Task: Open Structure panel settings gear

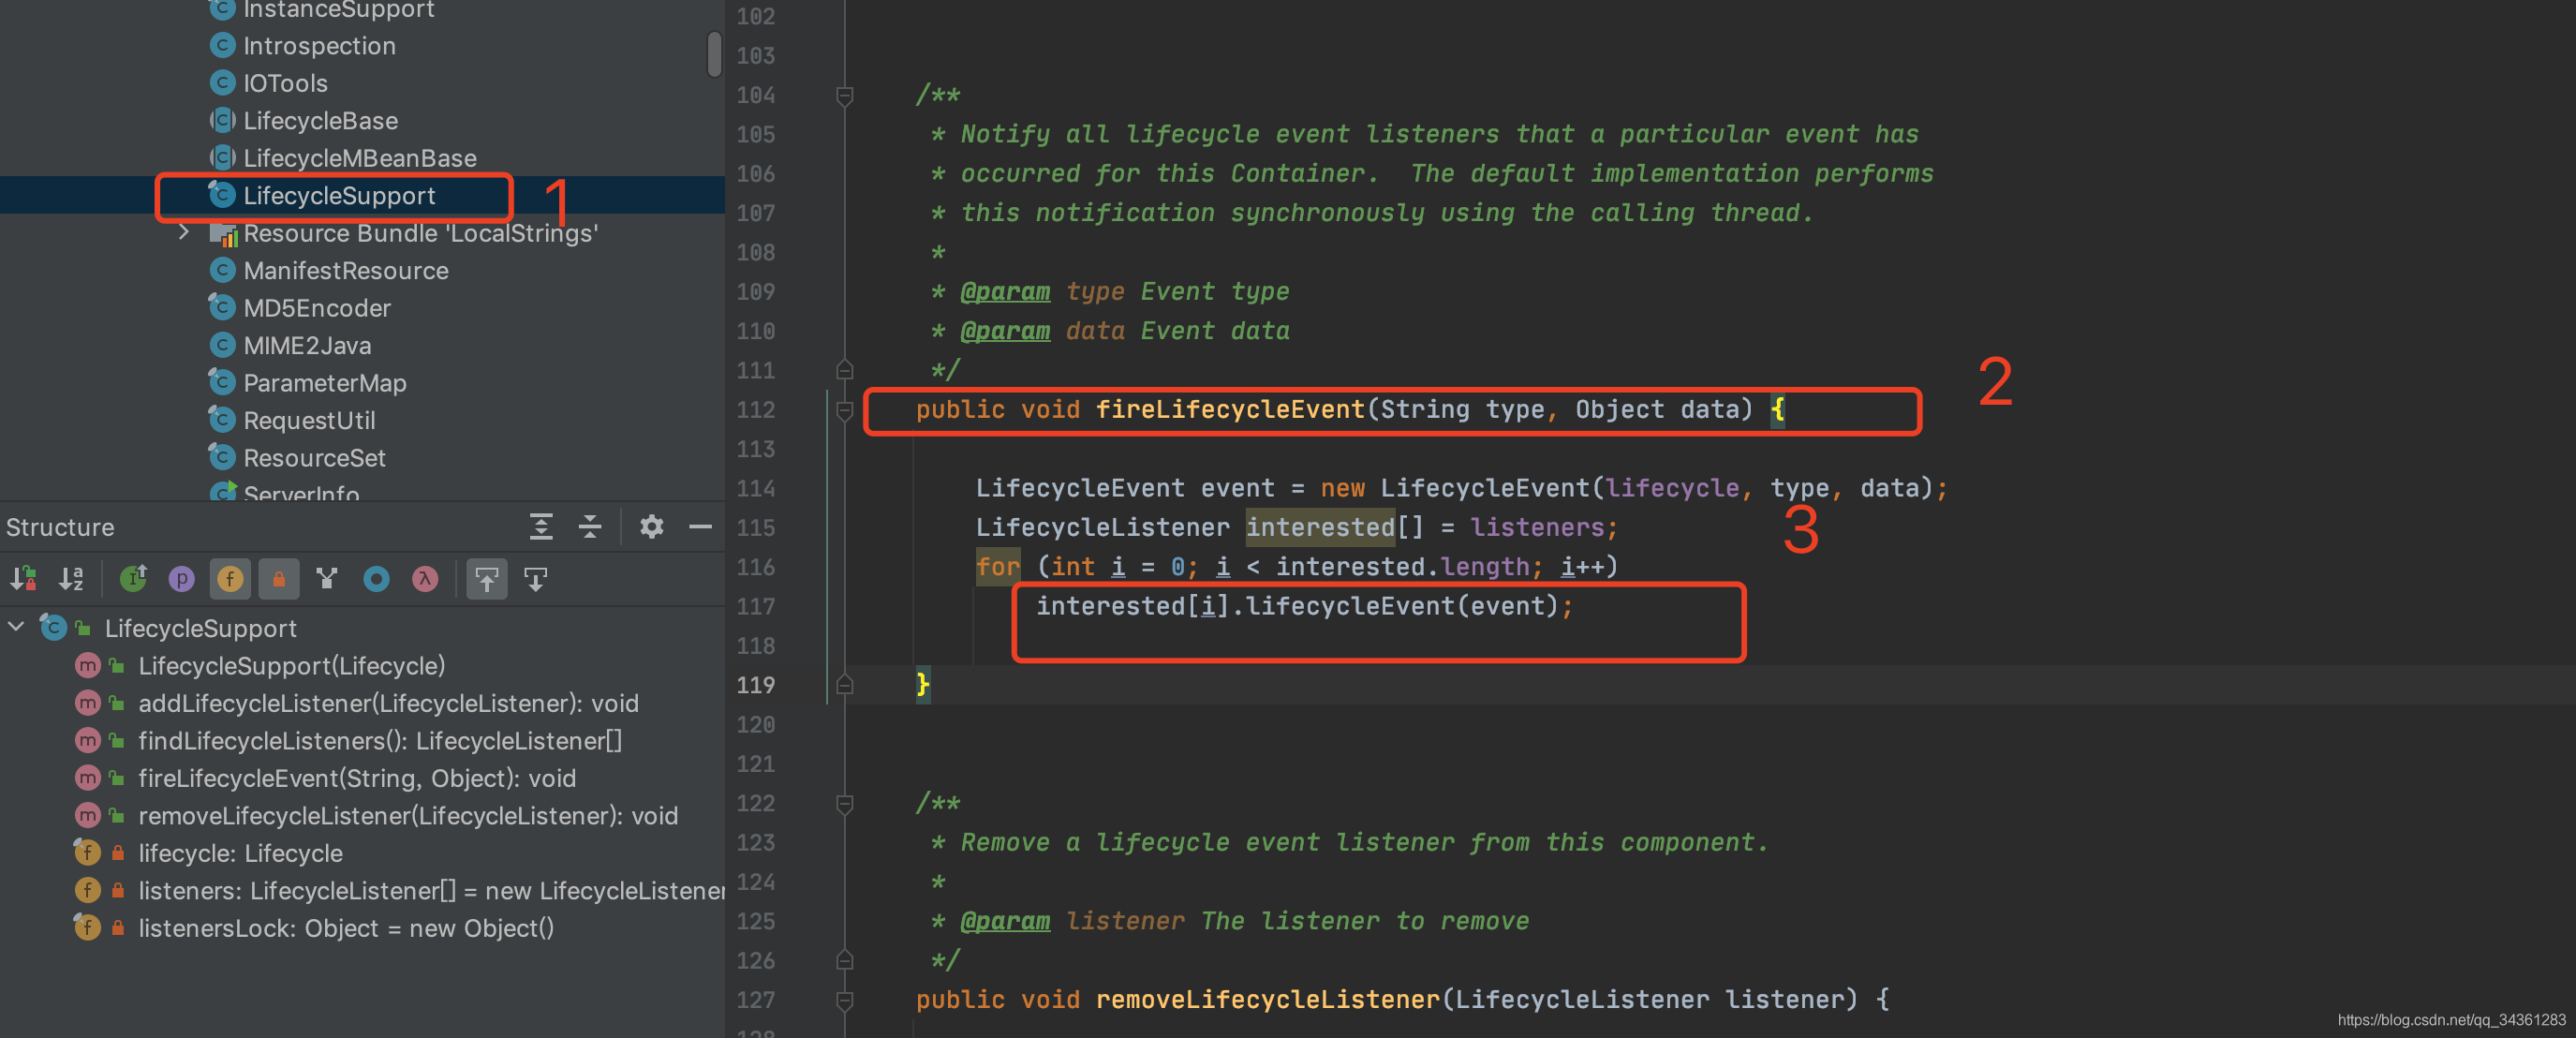Action: (x=651, y=526)
